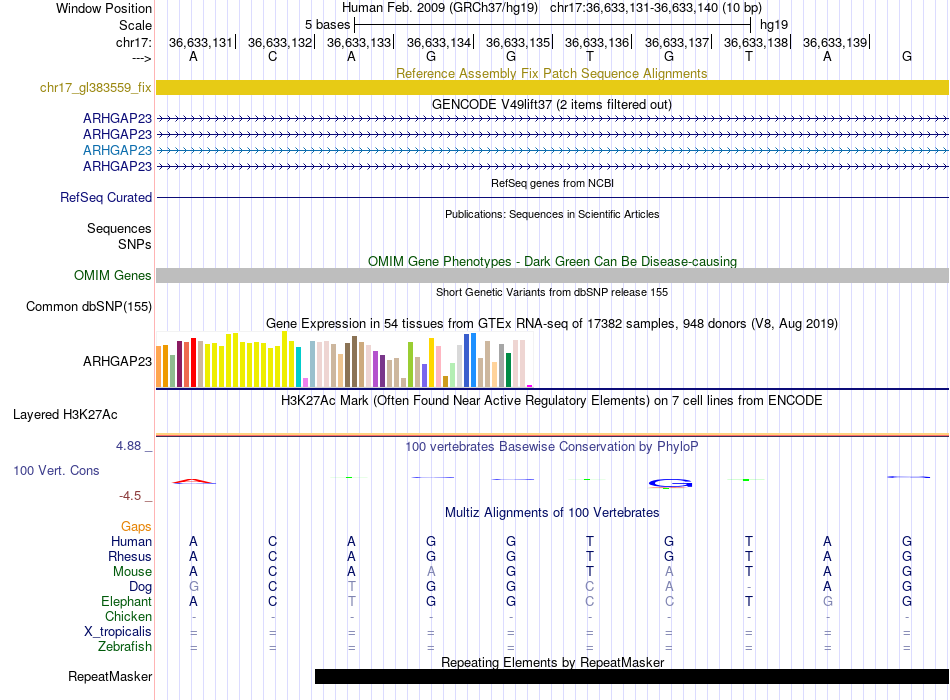Click the Human species row label
The image size is (950, 700).
[x=131, y=541]
